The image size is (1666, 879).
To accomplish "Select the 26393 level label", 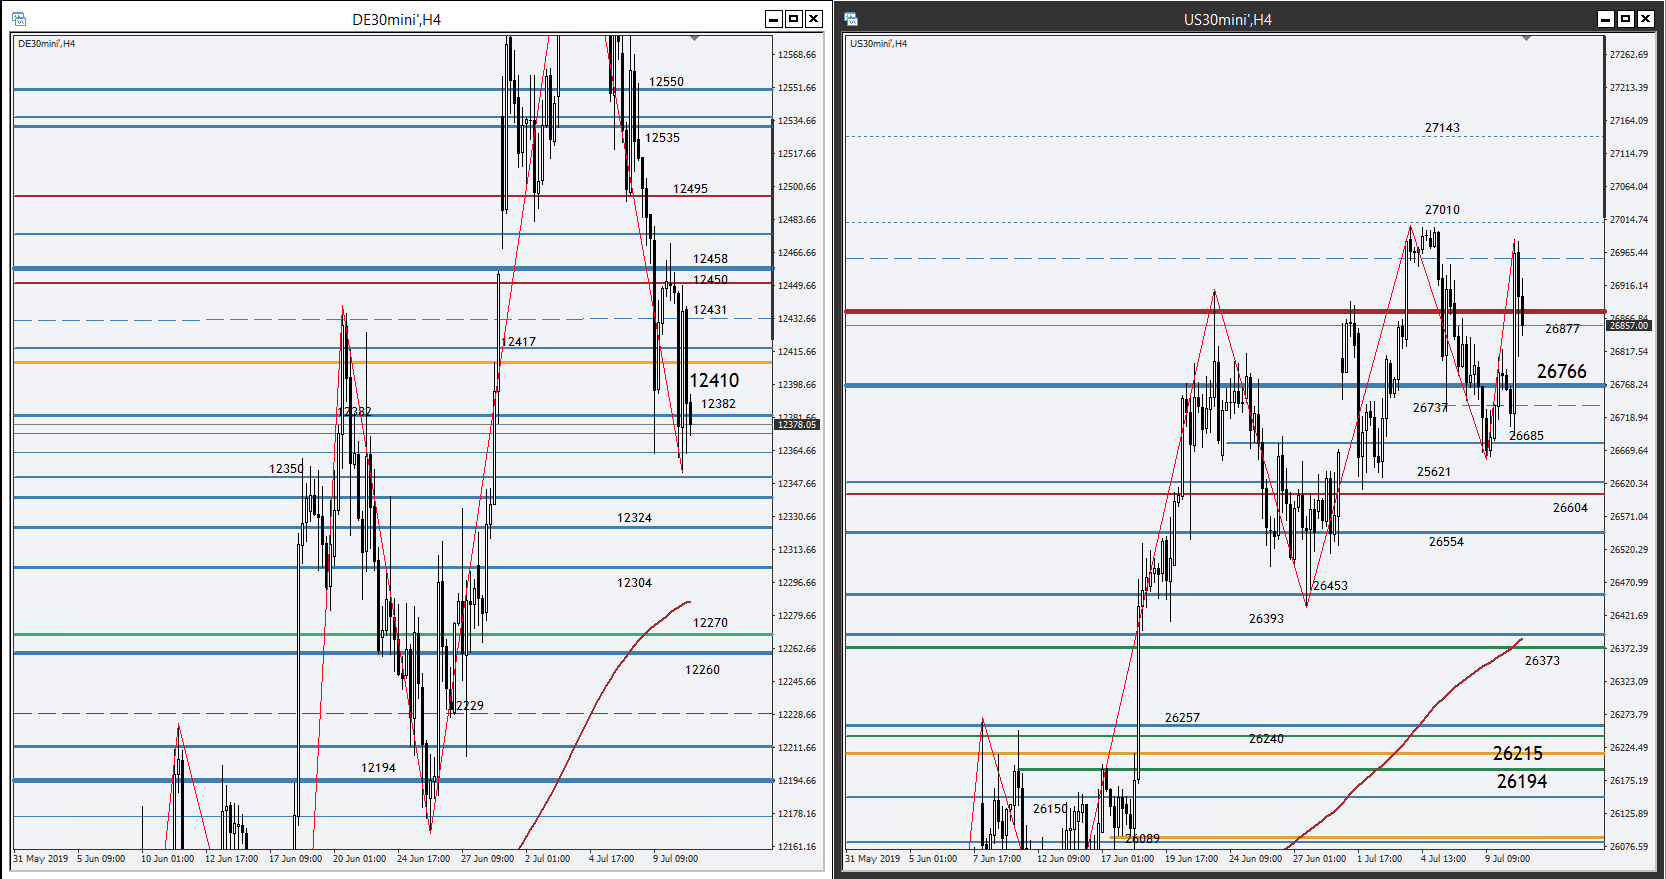I will click(x=1266, y=619).
